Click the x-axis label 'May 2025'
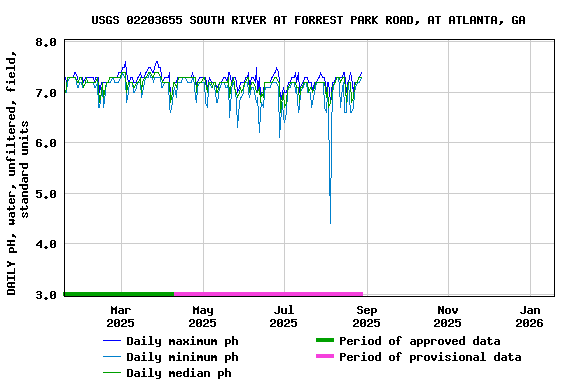576x384 pixels. click(x=202, y=317)
